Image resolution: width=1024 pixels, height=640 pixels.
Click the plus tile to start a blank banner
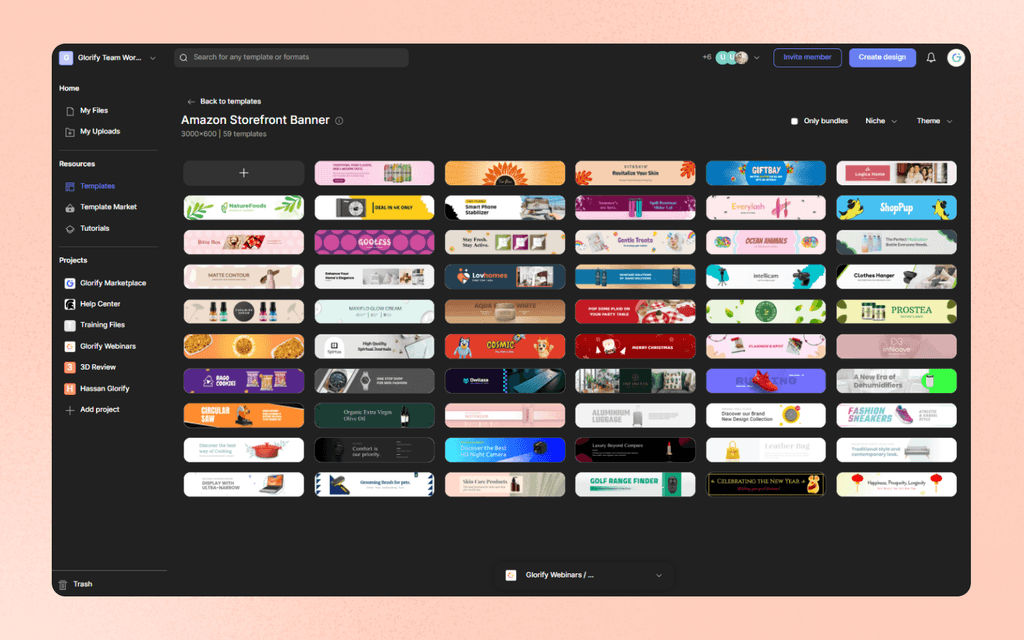(243, 172)
